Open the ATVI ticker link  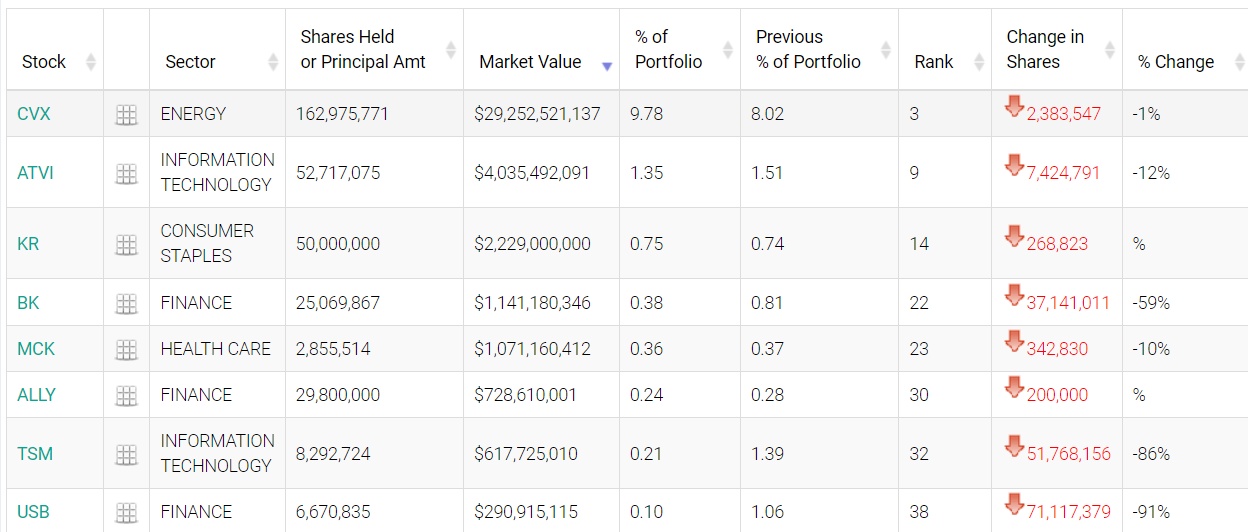pos(36,173)
